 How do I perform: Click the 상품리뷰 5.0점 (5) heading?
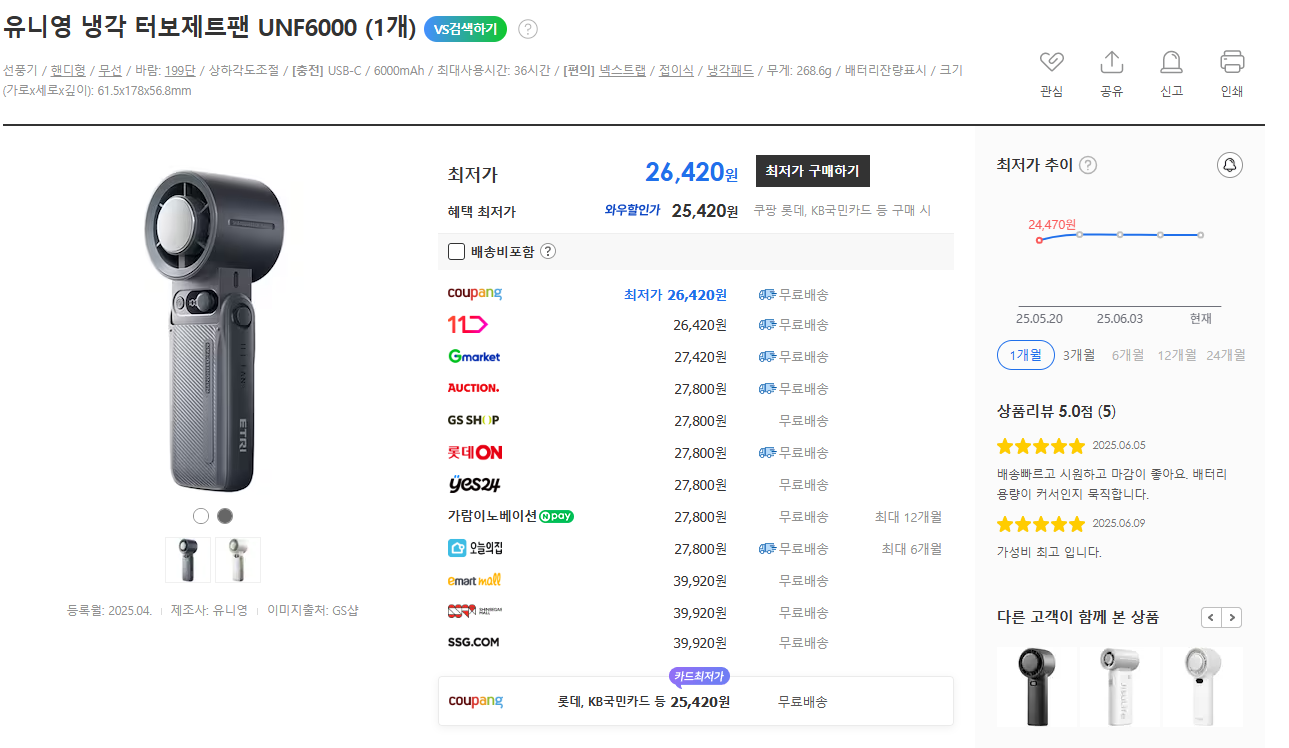[1056, 411]
